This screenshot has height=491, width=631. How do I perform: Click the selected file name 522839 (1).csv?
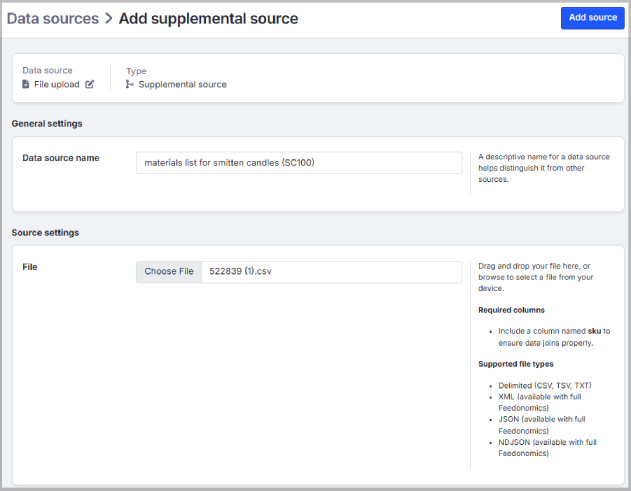[x=240, y=271]
